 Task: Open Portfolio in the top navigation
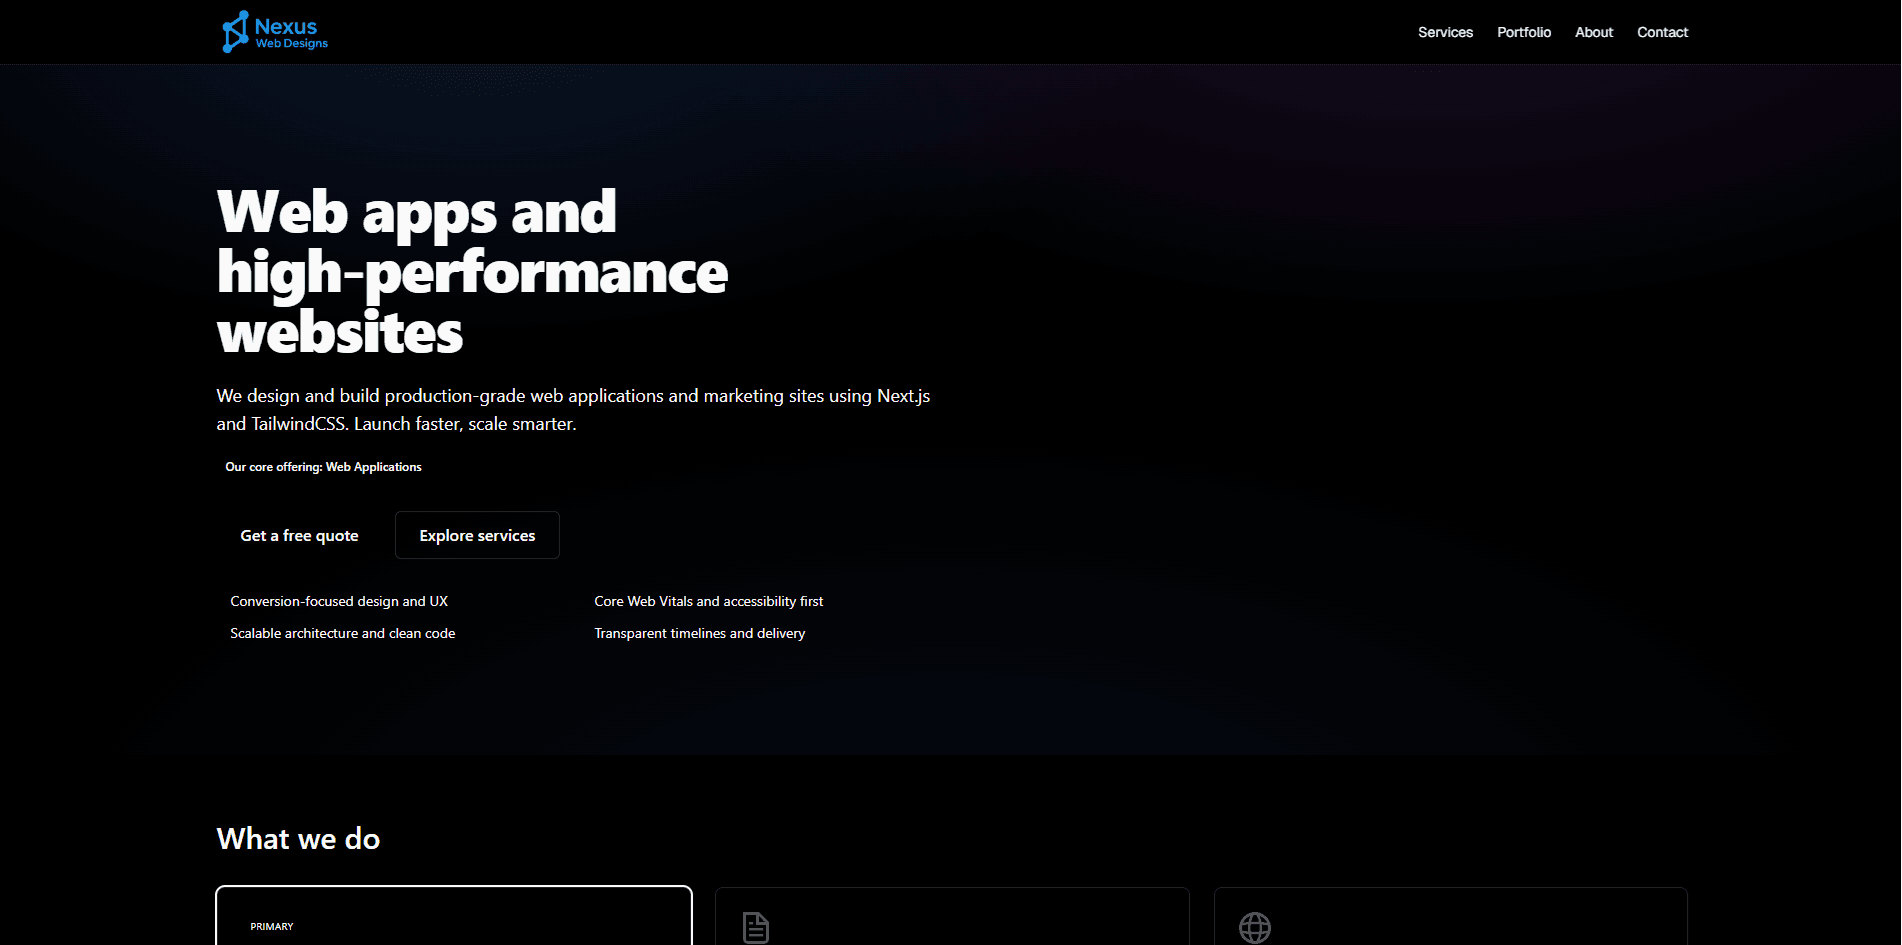click(1523, 31)
